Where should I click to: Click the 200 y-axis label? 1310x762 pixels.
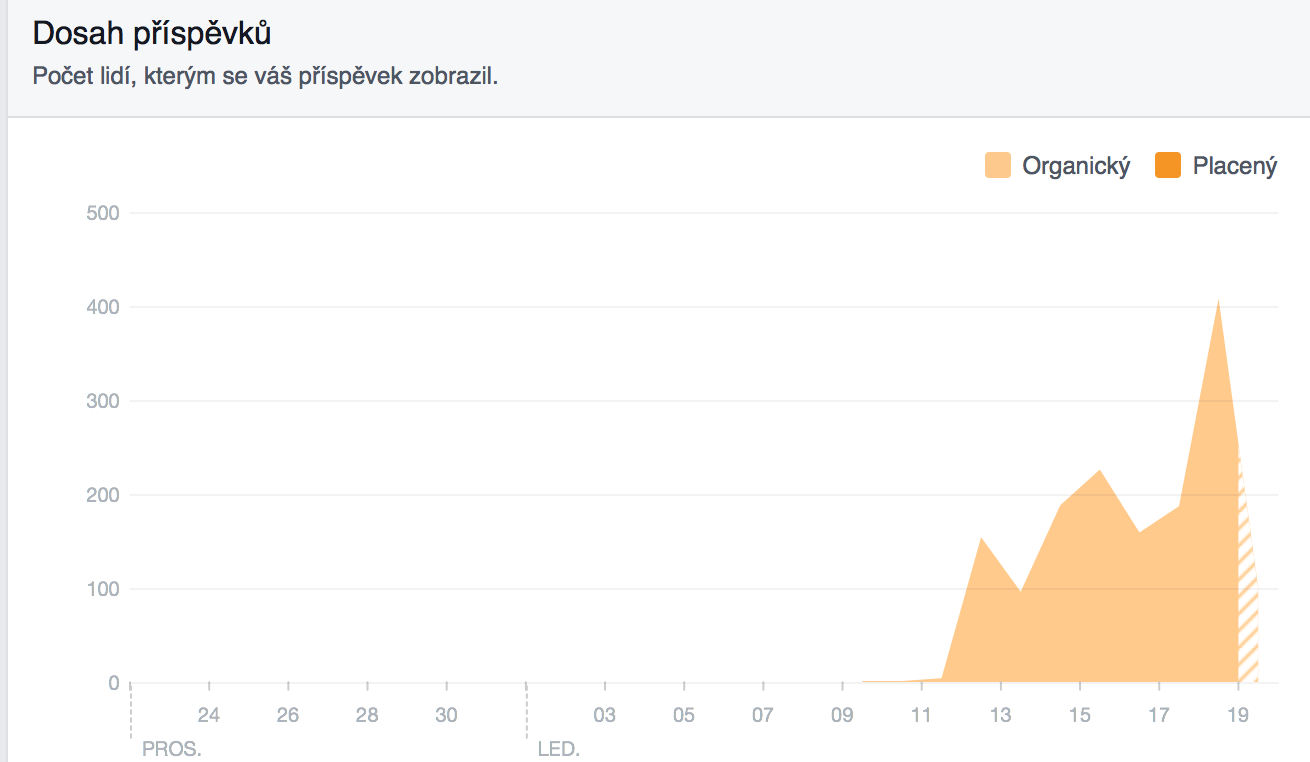click(x=103, y=495)
